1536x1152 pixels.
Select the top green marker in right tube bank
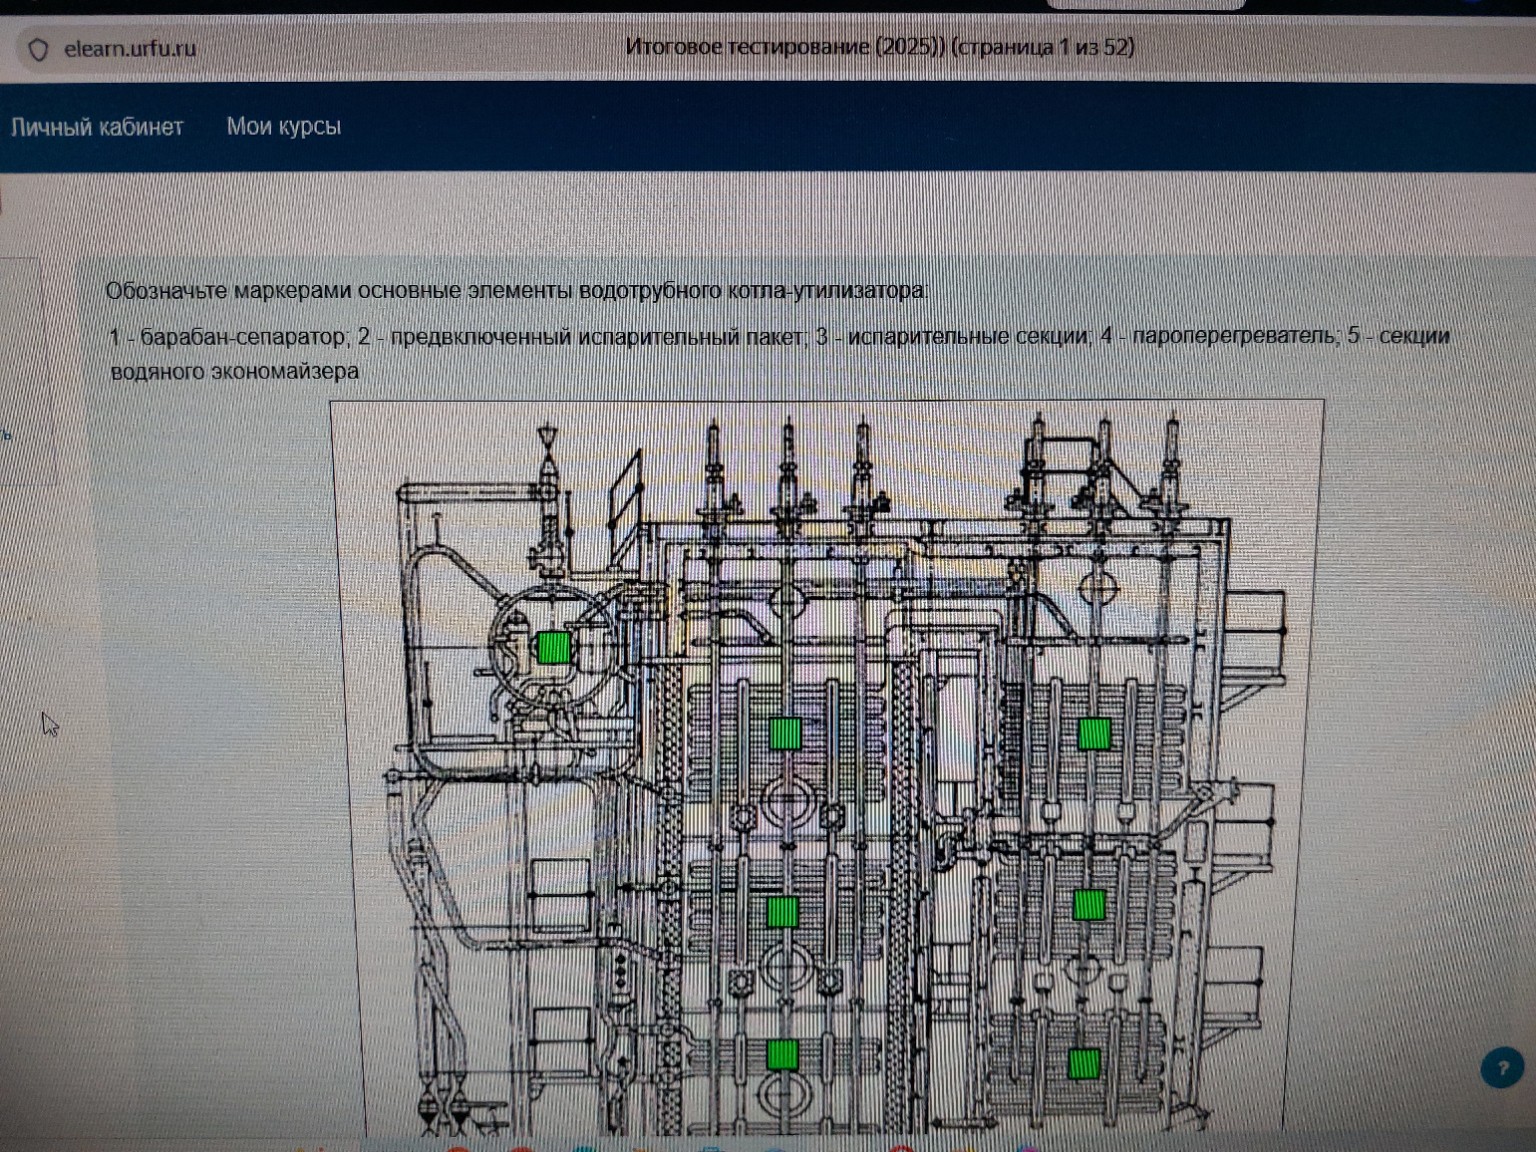[1094, 733]
